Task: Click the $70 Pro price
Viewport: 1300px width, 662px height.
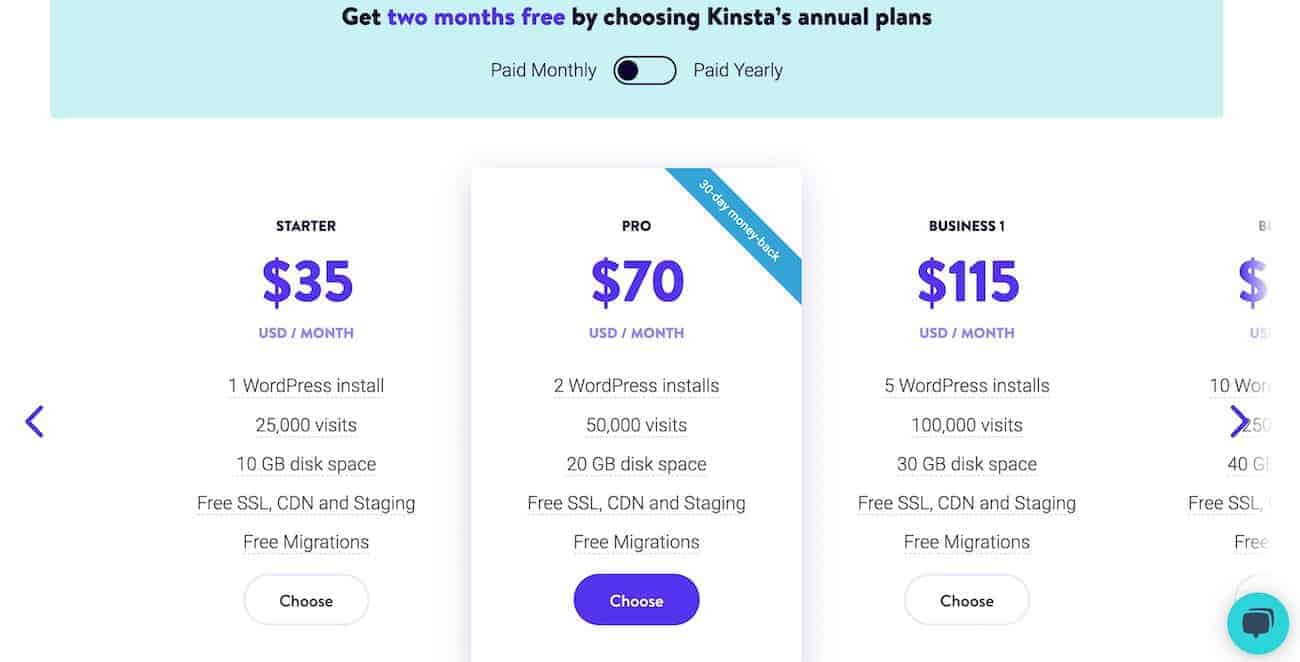Action: [637, 281]
